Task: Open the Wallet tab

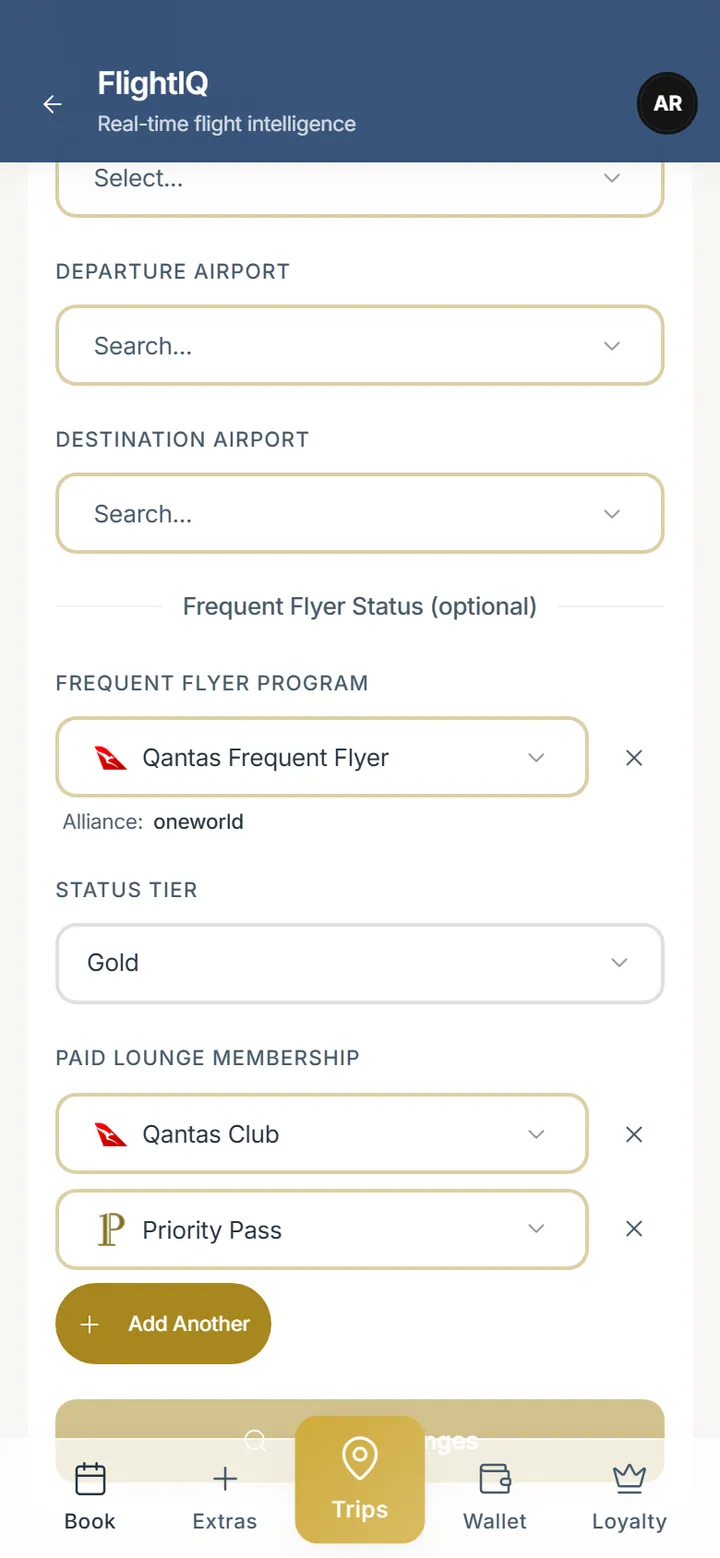Action: point(495,1496)
